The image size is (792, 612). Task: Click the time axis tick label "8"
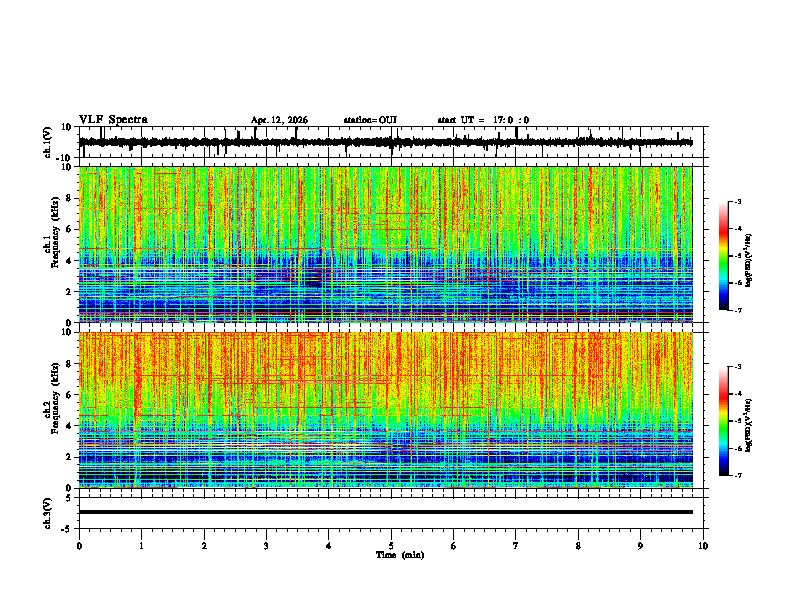[x=578, y=546]
